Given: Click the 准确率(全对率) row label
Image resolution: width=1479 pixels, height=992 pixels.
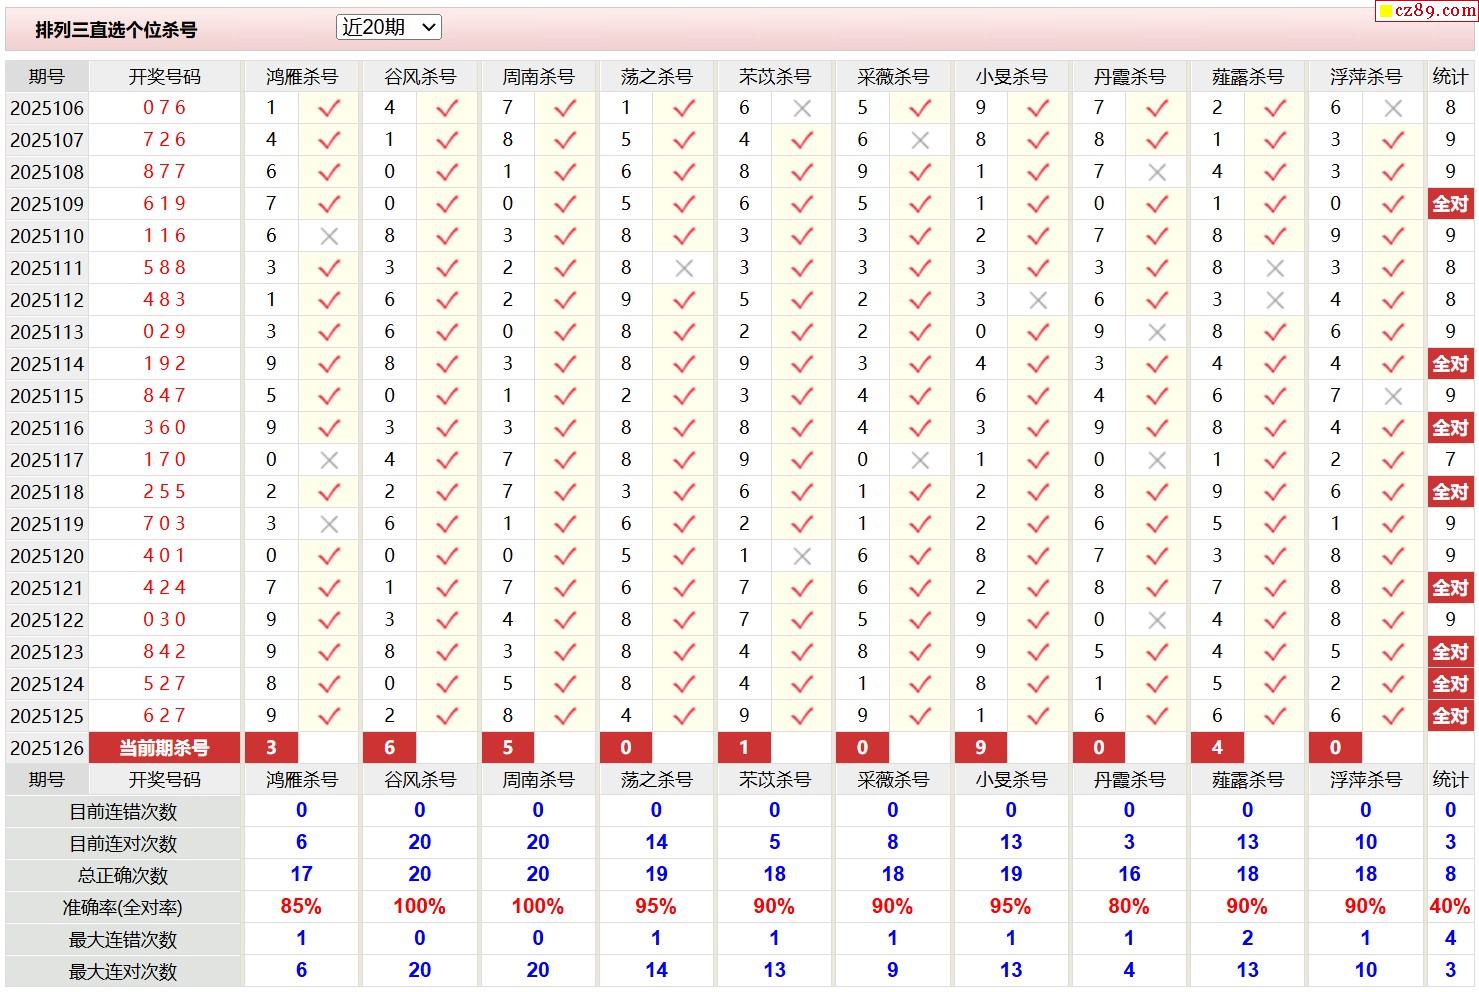Looking at the screenshot, I should [x=123, y=908].
